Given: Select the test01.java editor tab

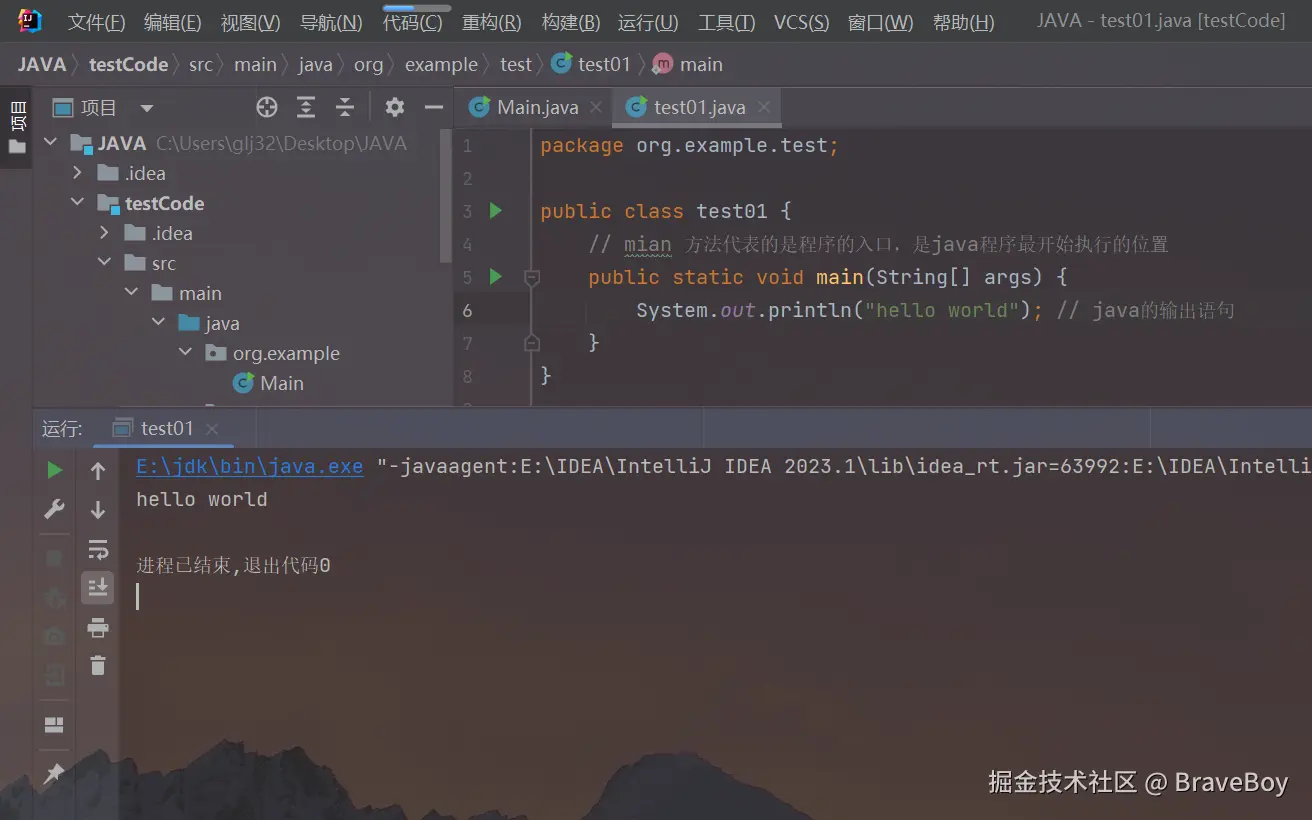Looking at the screenshot, I should click(697, 107).
